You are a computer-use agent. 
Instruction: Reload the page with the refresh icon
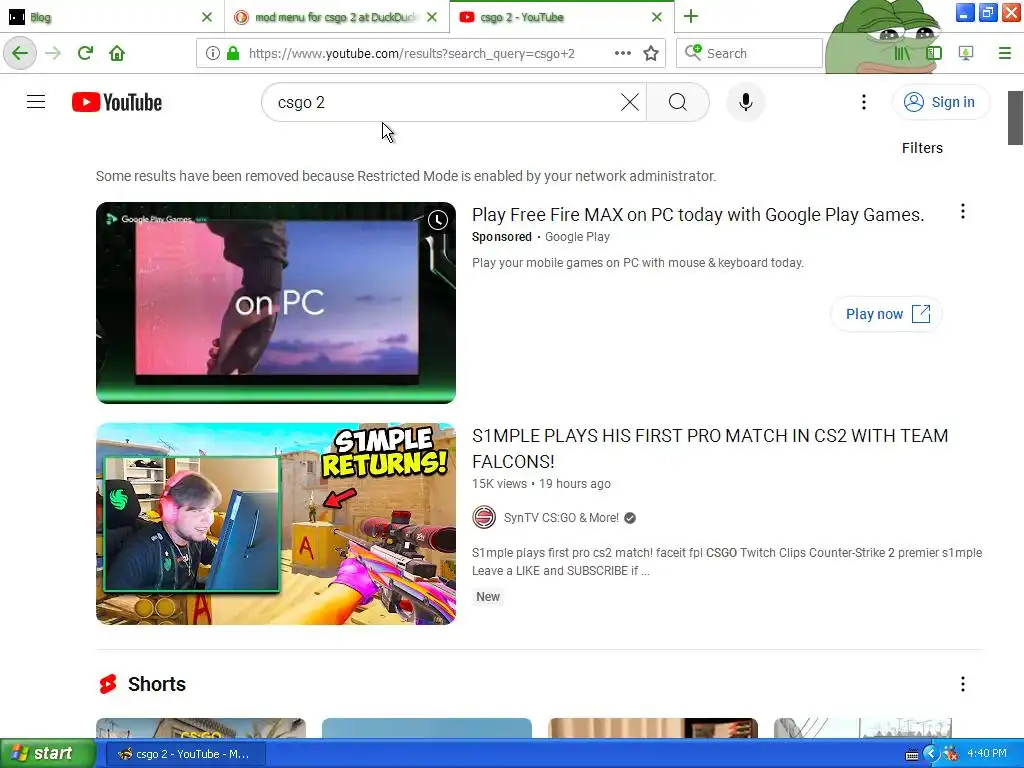tap(86, 53)
